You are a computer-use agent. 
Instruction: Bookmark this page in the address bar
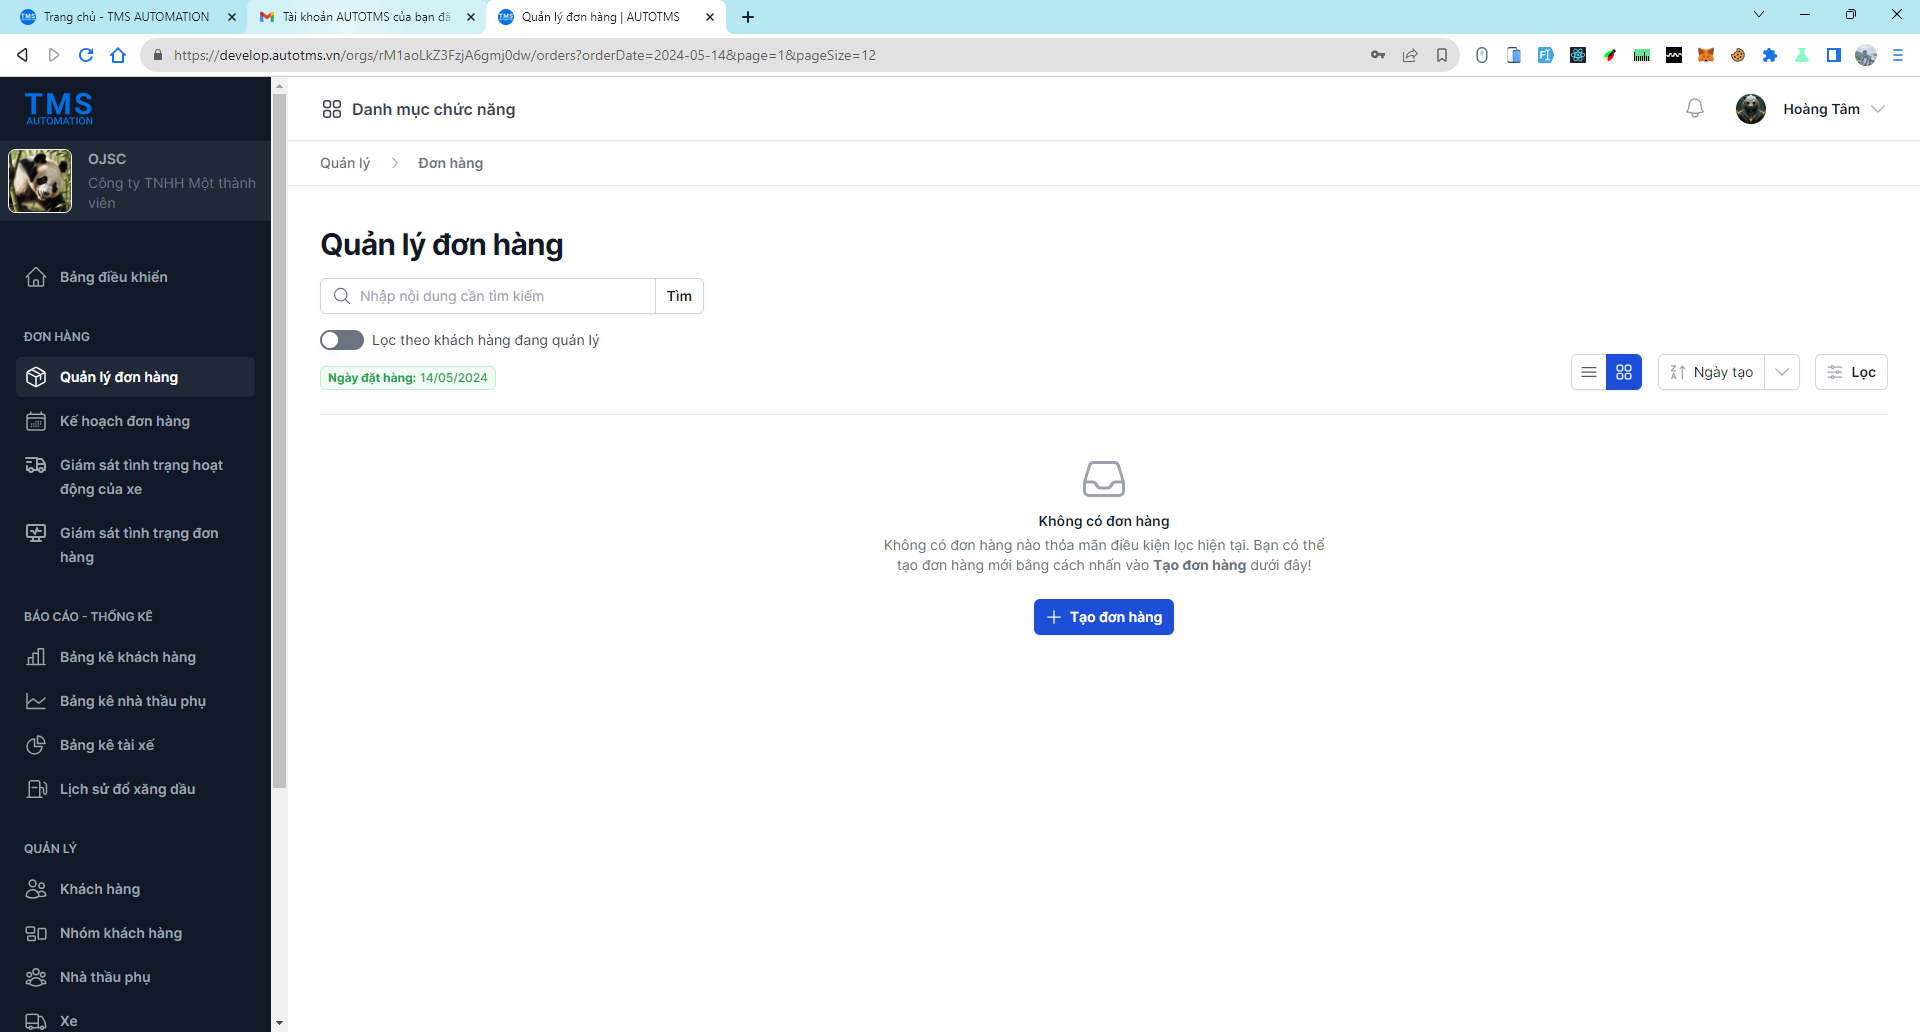coord(1441,55)
